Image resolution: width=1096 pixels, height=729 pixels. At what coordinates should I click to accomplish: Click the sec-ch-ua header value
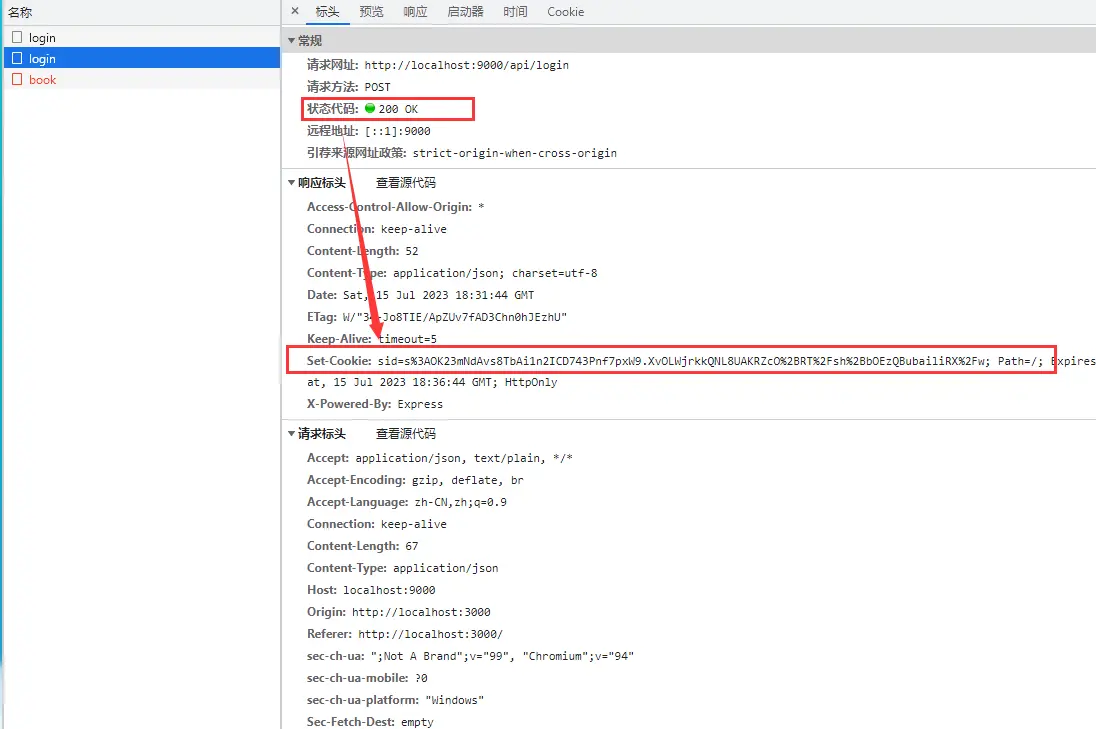pyautogui.click(x=502, y=656)
